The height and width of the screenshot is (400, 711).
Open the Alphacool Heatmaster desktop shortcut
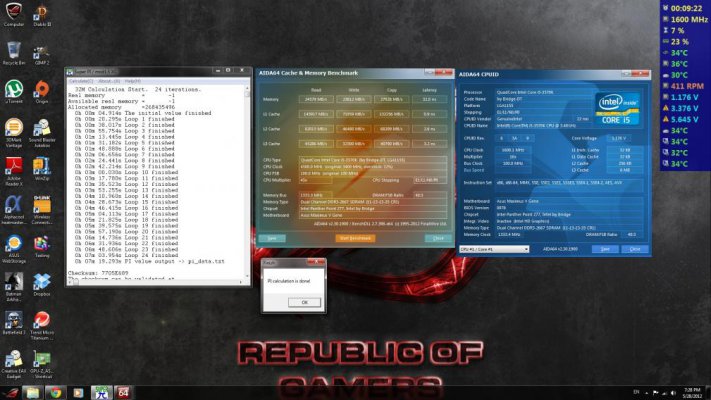pyautogui.click(x=14, y=210)
